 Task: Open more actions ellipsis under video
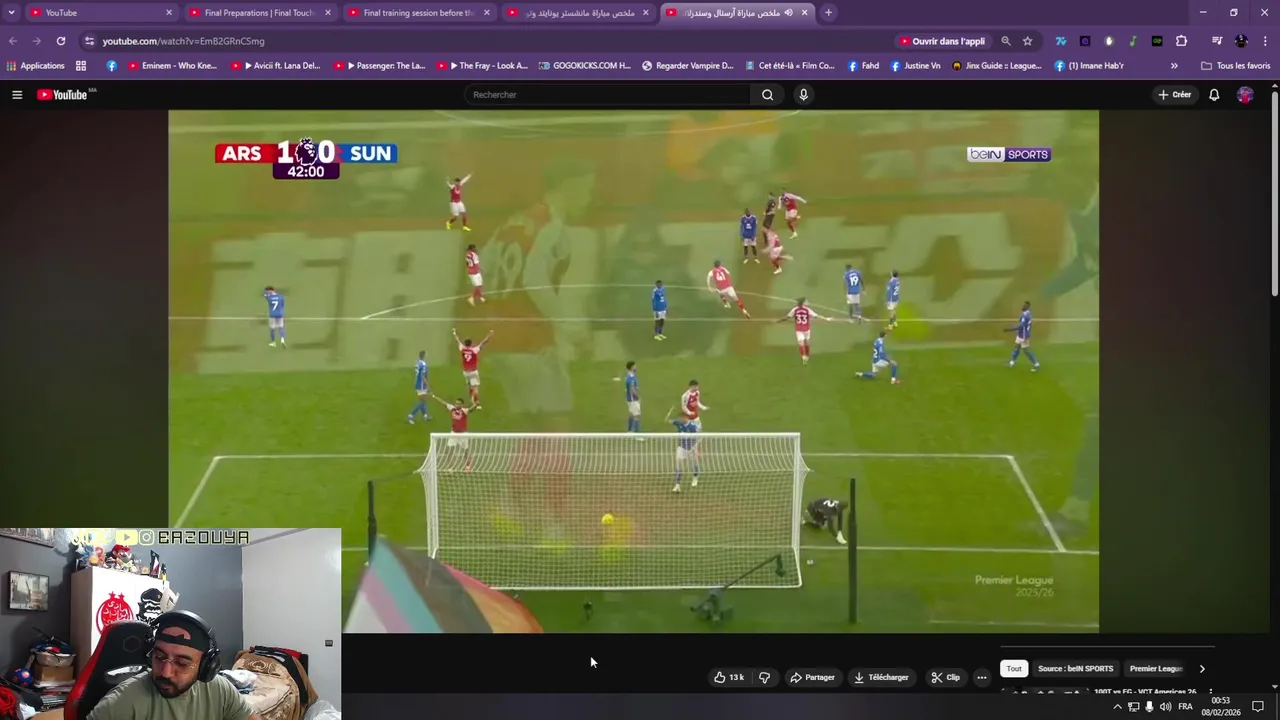(982, 677)
